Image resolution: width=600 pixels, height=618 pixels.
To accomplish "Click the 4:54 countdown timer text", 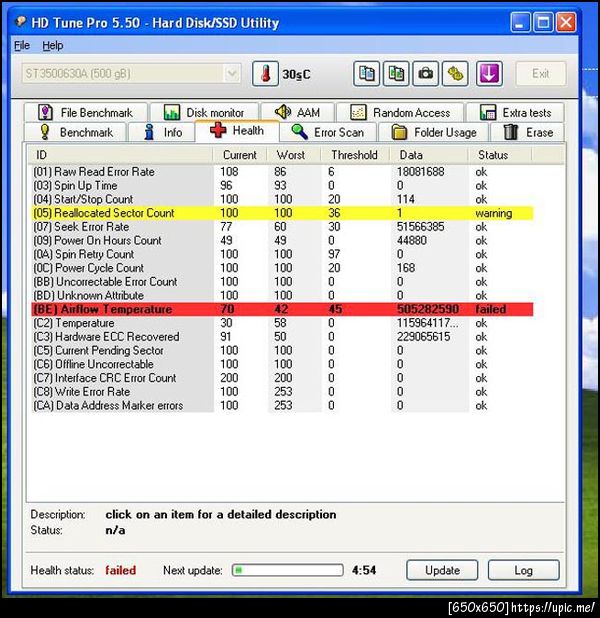I will click(x=364, y=570).
